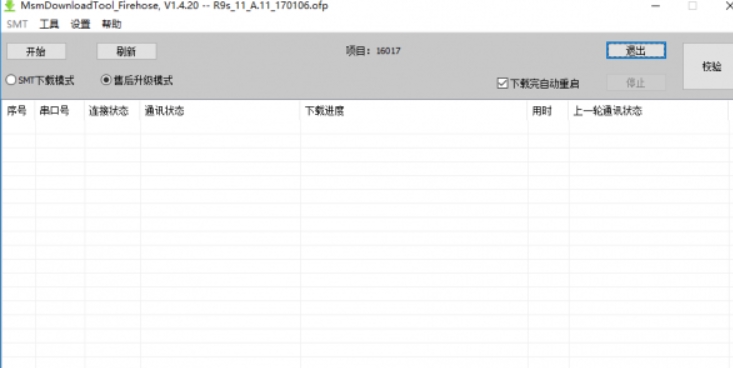This screenshot has width=733, height=368.
Task: Click the 串口号 column header
Action: (60, 111)
